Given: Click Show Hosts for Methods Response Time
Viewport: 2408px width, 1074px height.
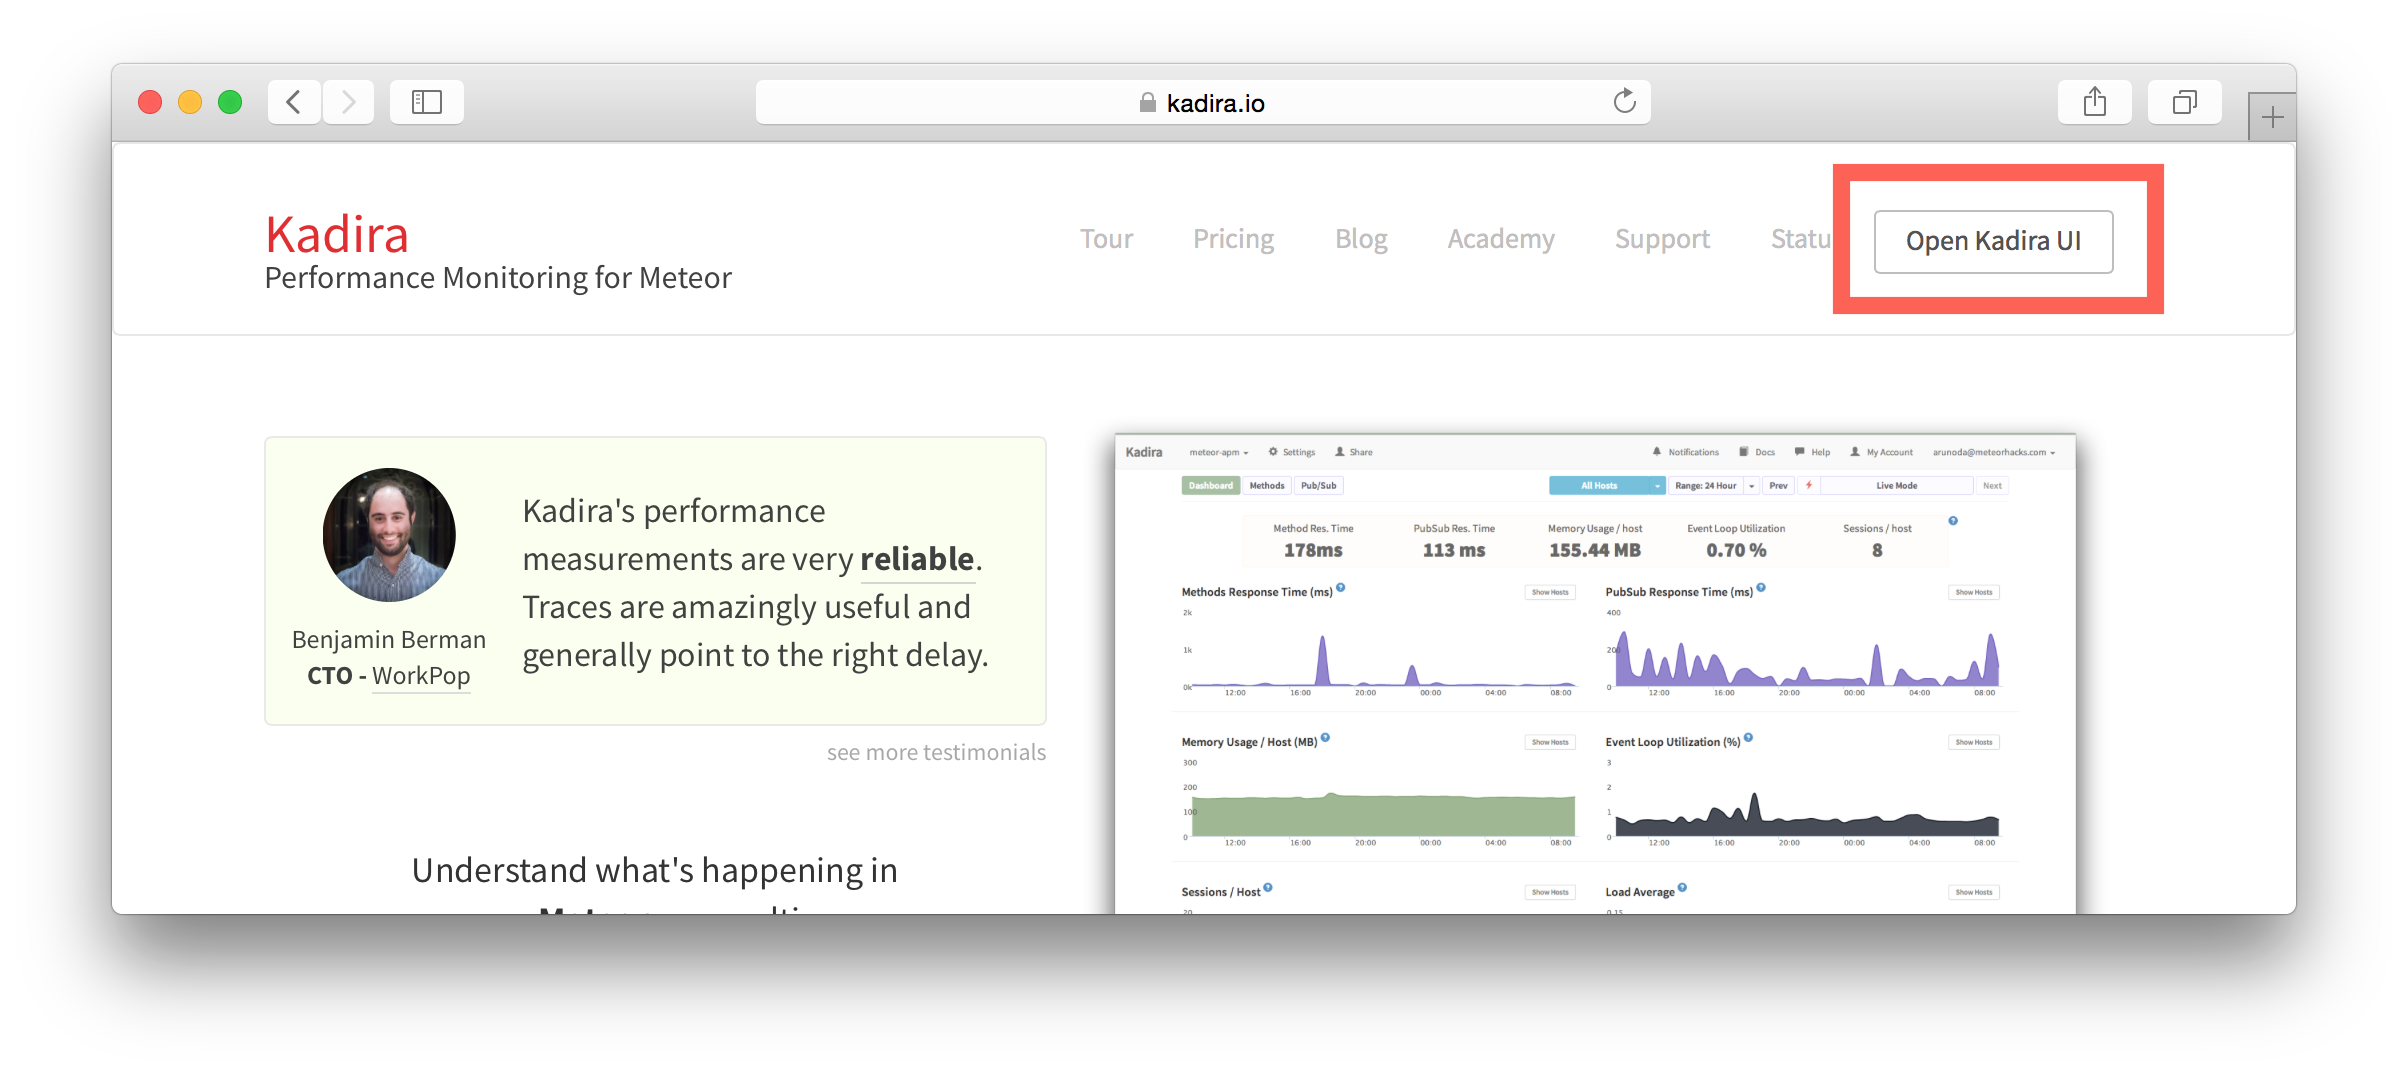Looking at the screenshot, I should click(x=1550, y=592).
